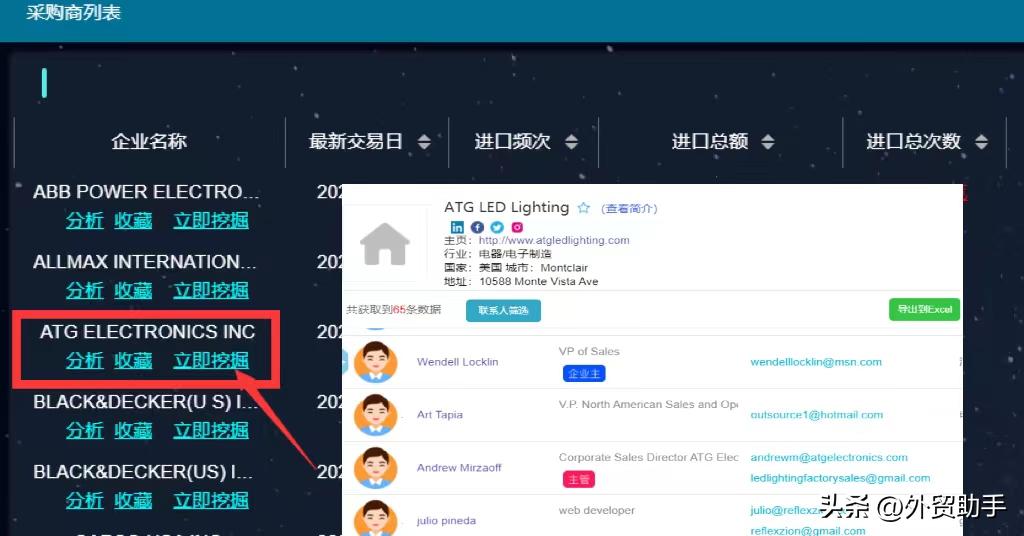The width and height of the screenshot is (1024, 536).
Task: Click 分析 under BLACK&DECKER(U S)
Action: point(85,430)
